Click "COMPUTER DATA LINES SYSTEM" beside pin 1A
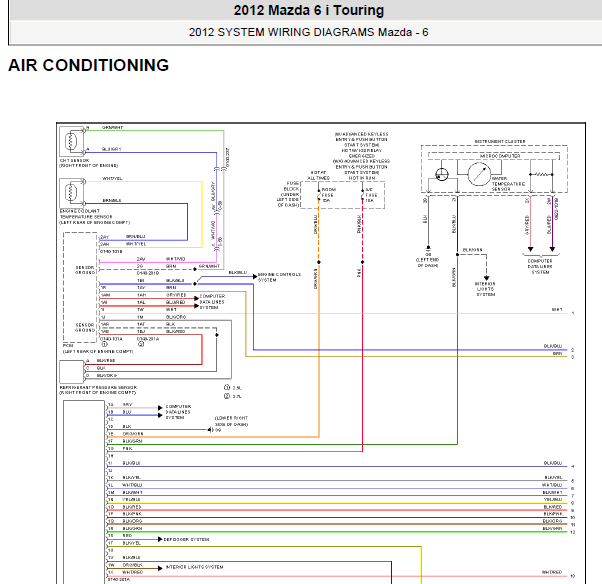This screenshot has width=602, height=584. pos(178,412)
